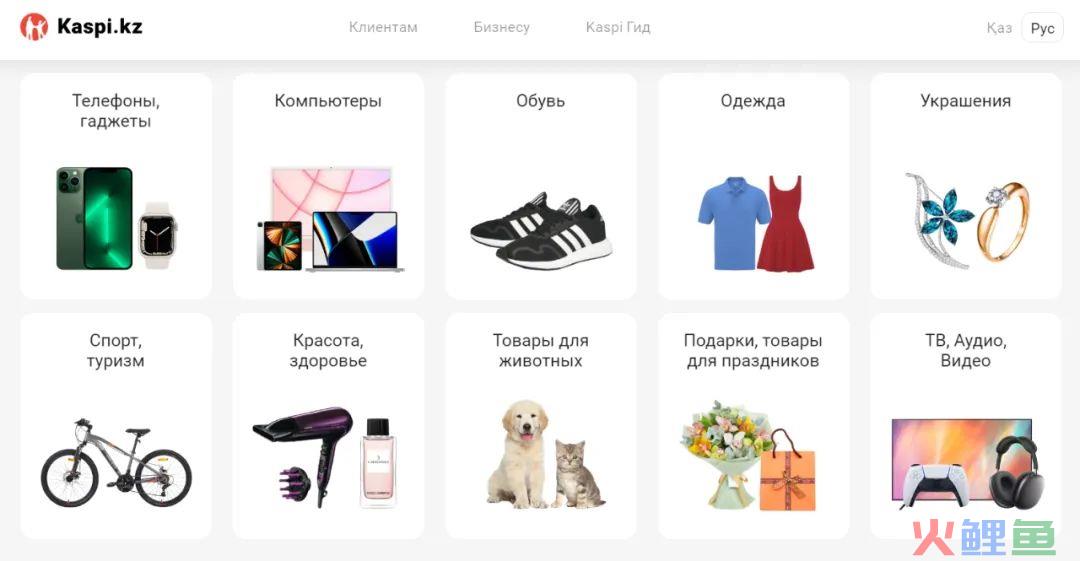1080x561 pixels.
Task: Open the Телефоны, гаджеты category title
Action: pyautogui.click(x=116, y=111)
